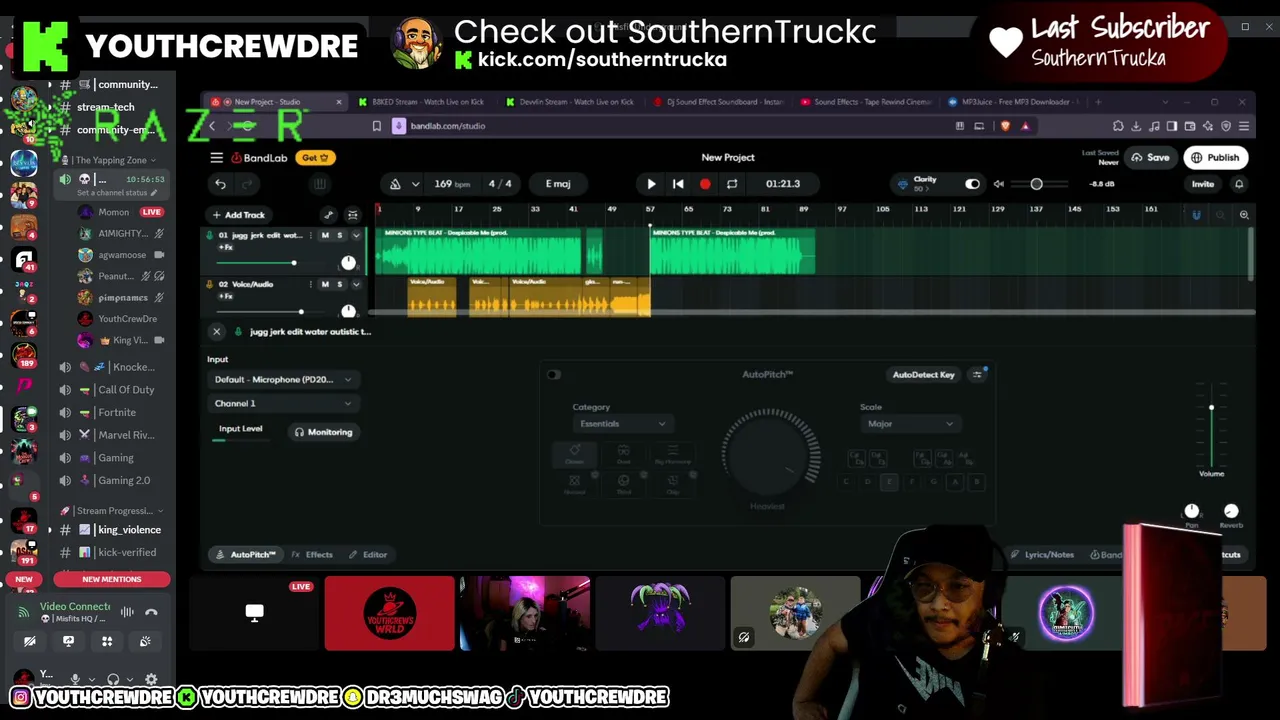Open BandLab notifications bell
This screenshot has width=1280, height=720.
click(1239, 184)
